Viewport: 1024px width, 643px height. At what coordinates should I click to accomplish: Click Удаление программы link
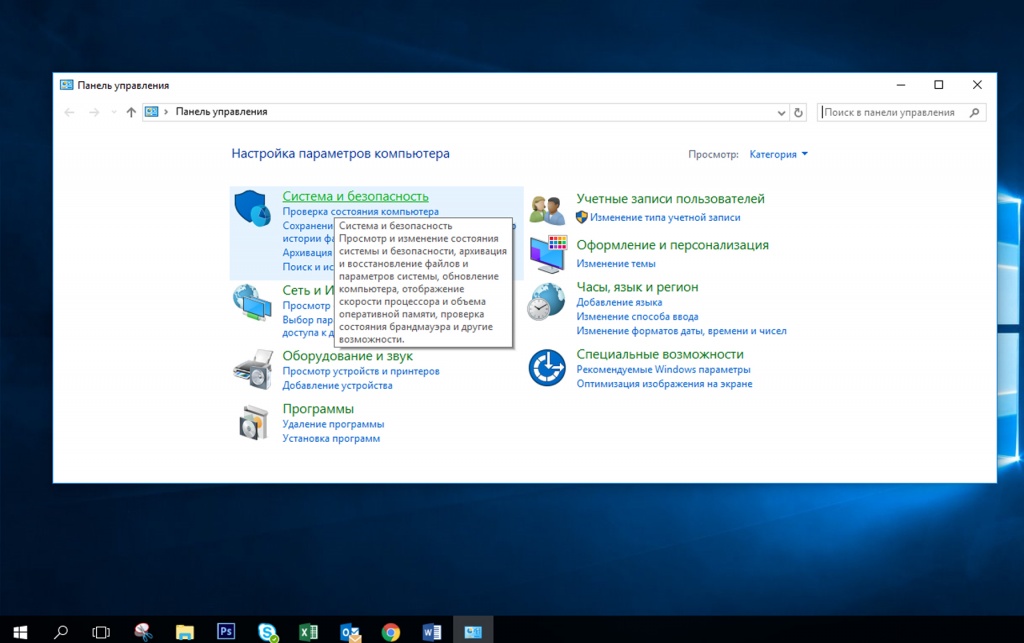point(333,424)
